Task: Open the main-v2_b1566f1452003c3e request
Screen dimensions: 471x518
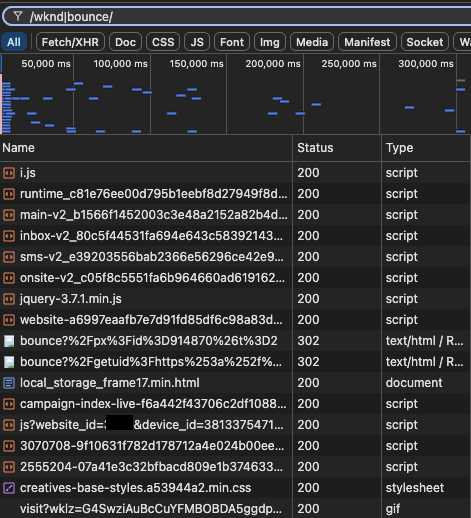Action: tap(235, 215)
